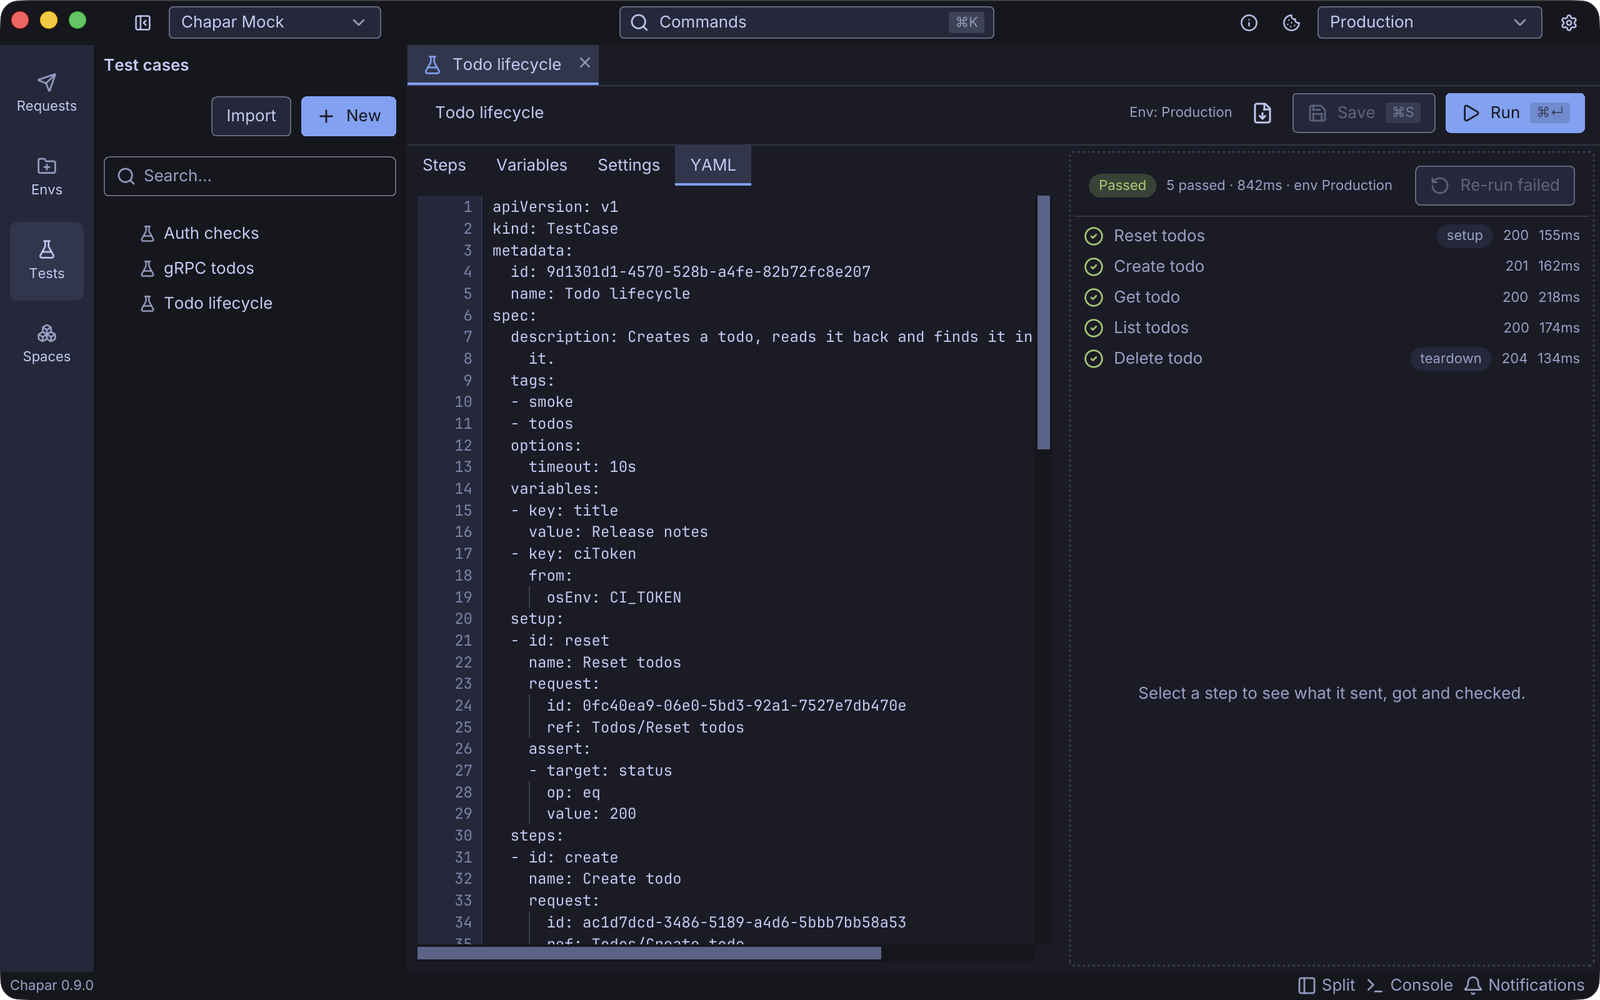The height and width of the screenshot is (1000, 1600).
Task: Switch to the Settings tab
Action: click(629, 165)
